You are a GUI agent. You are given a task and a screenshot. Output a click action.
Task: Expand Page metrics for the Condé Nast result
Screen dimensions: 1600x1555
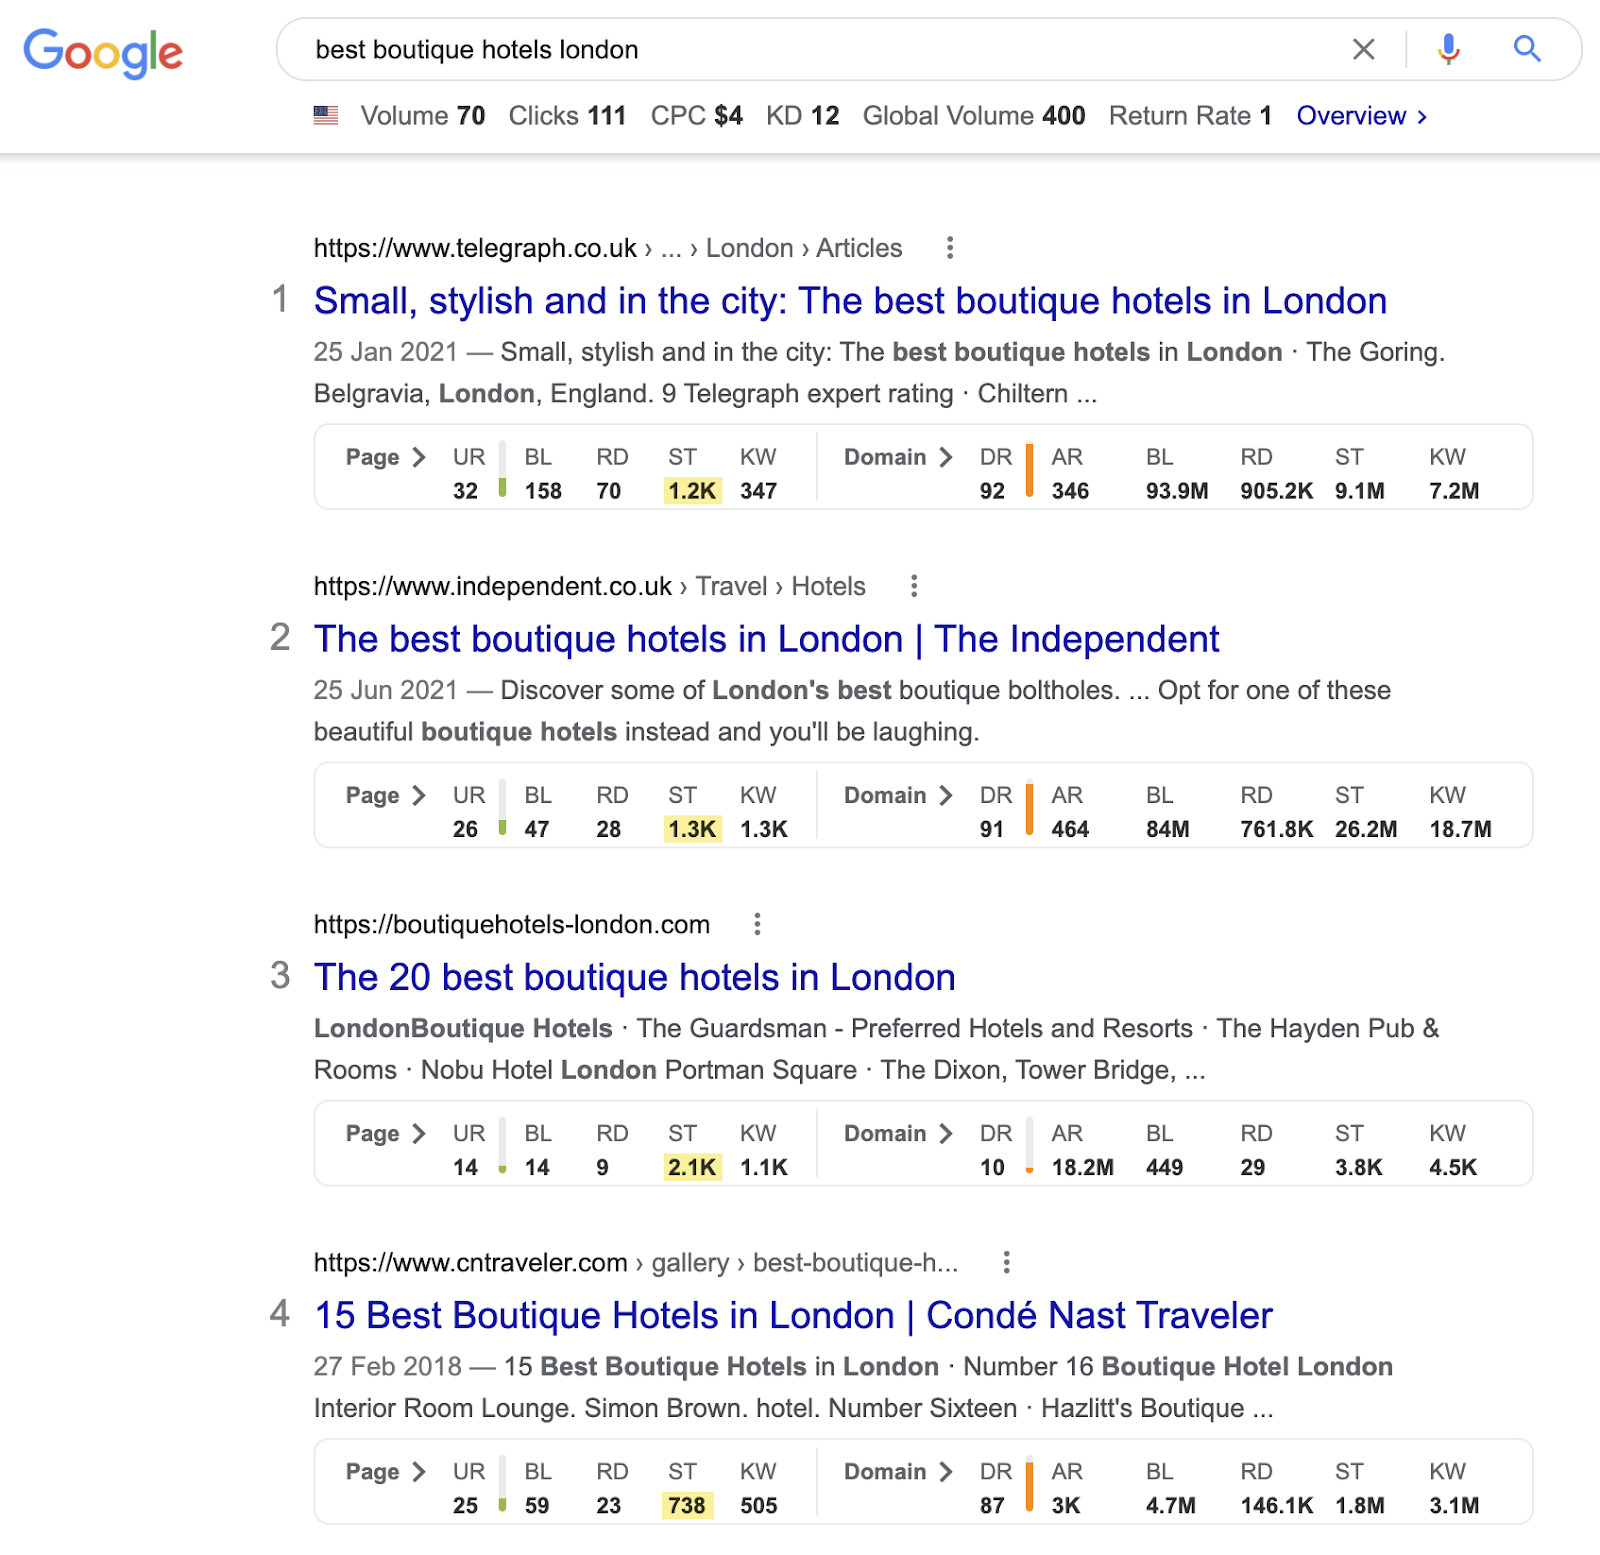(385, 1472)
